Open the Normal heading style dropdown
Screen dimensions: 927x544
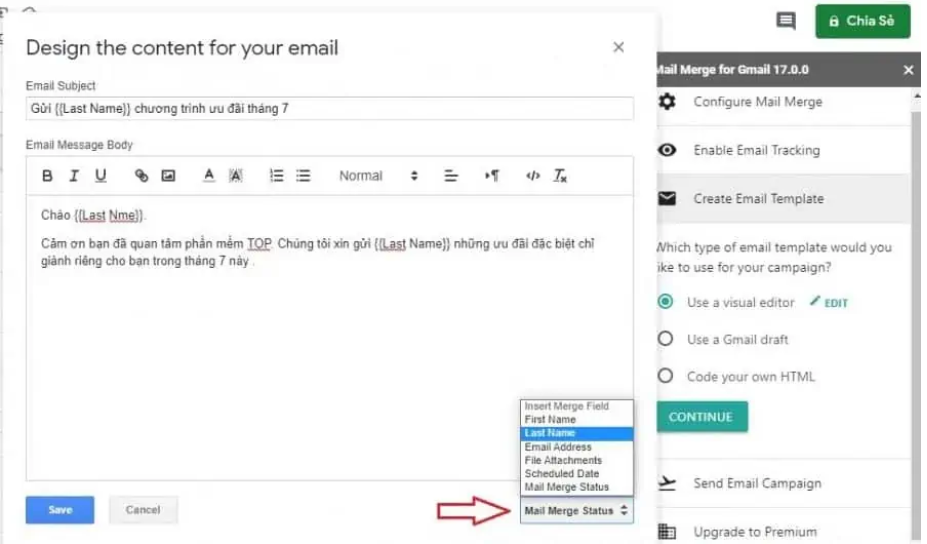[378, 176]
